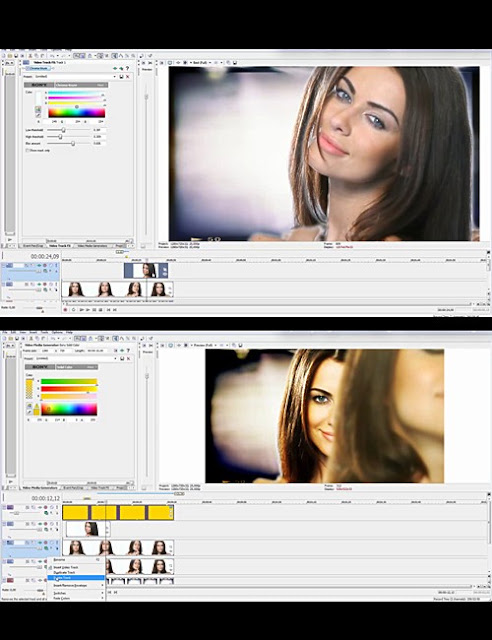Click clip on top track of upper timeline
The width and height of the screenshot is (492, 640).
click(x=146, y=271)
